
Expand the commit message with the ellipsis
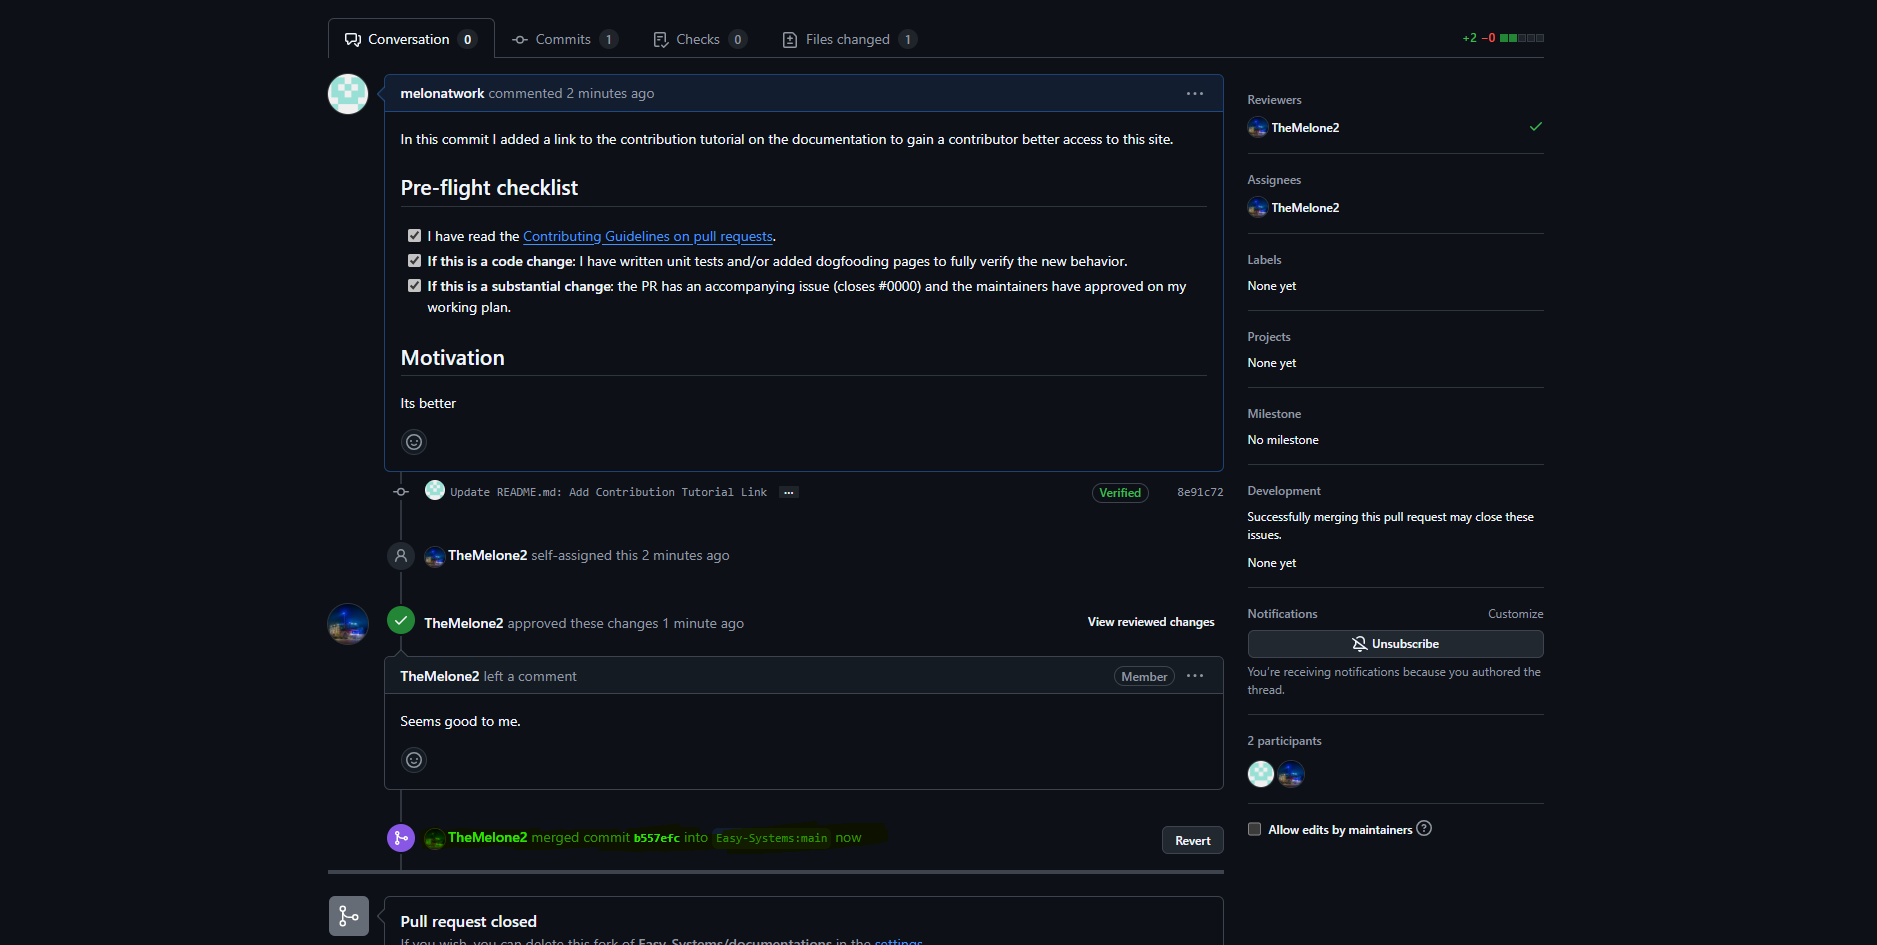coord(788,491)
